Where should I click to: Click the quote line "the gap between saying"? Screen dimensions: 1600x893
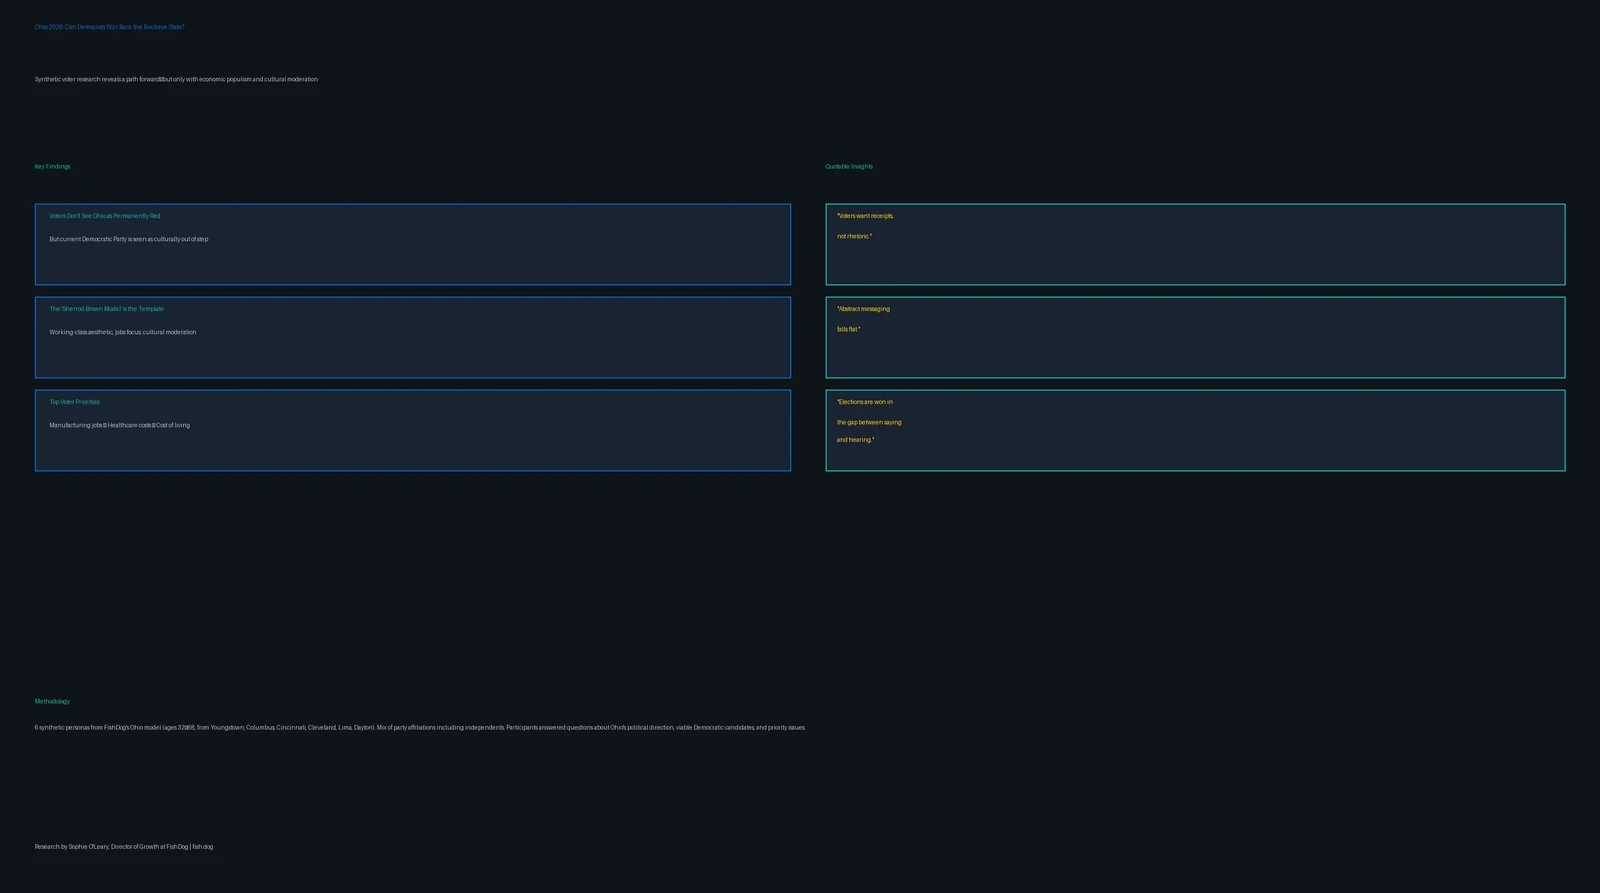pos(869,422)
